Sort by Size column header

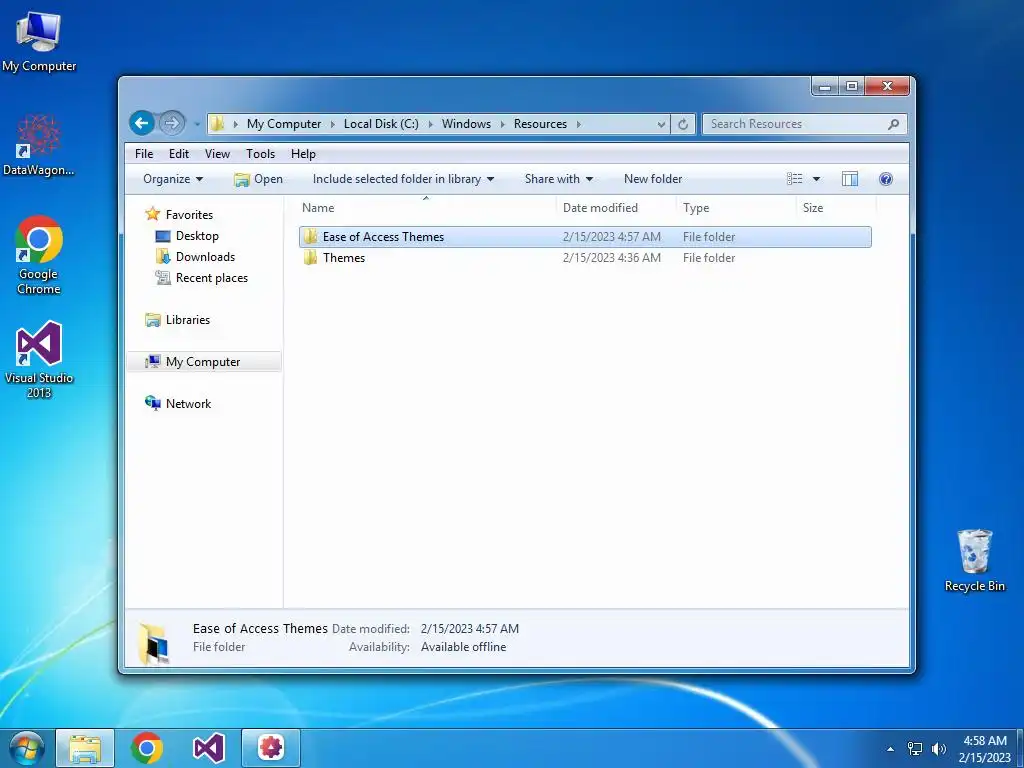pos(812,208)
